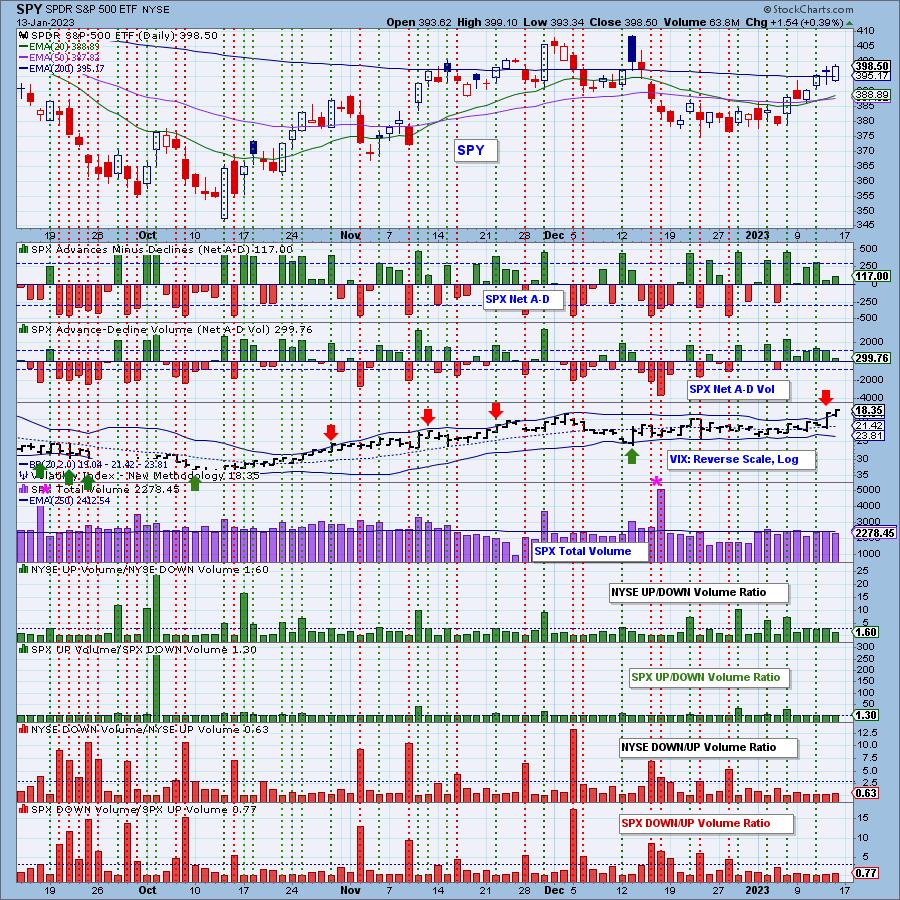Click the Close 398.50 header value
900x900 pixels.
coord(623,22)
